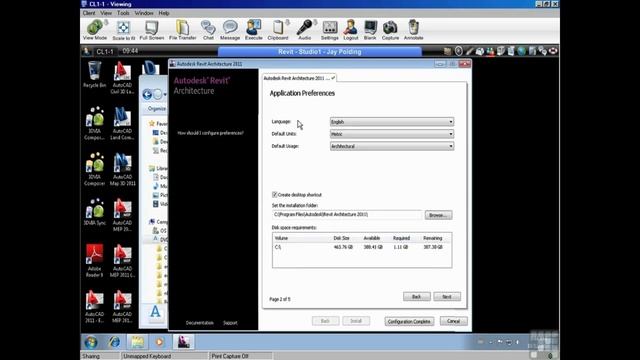Toggle Create desktop shortcut checkbox

coord(275,195)
